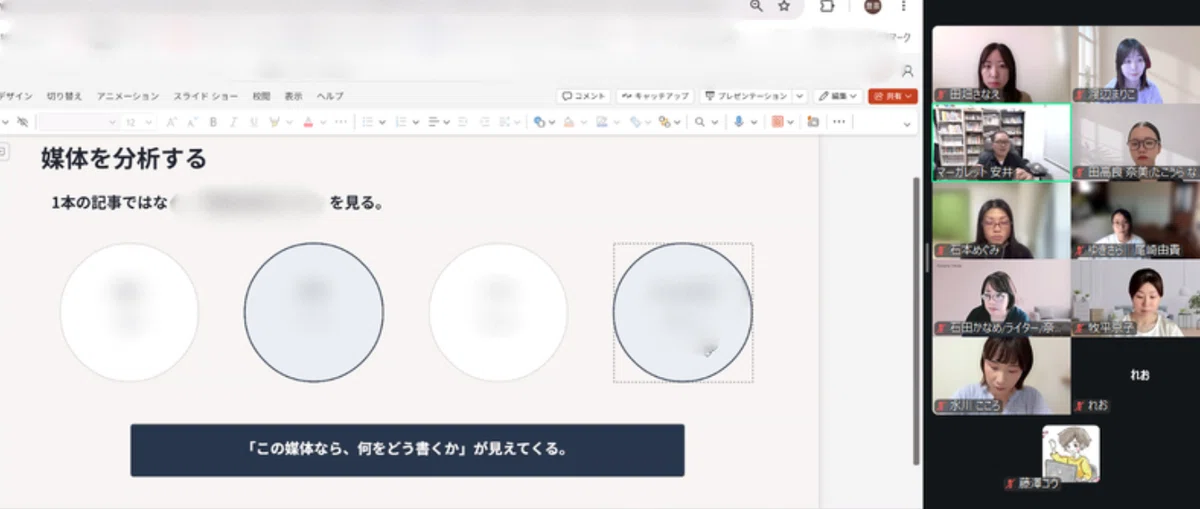
Task: Click the arrange shapes icon
Action: (x=664, y=122)
